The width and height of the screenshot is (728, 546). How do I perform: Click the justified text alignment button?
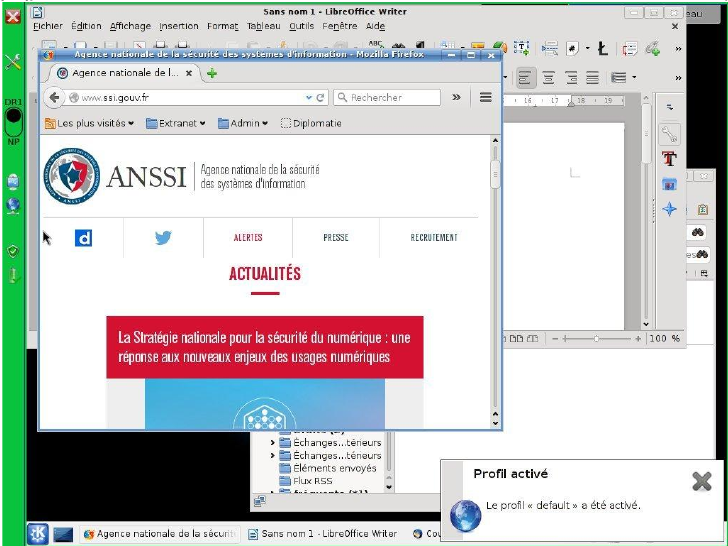592,77
